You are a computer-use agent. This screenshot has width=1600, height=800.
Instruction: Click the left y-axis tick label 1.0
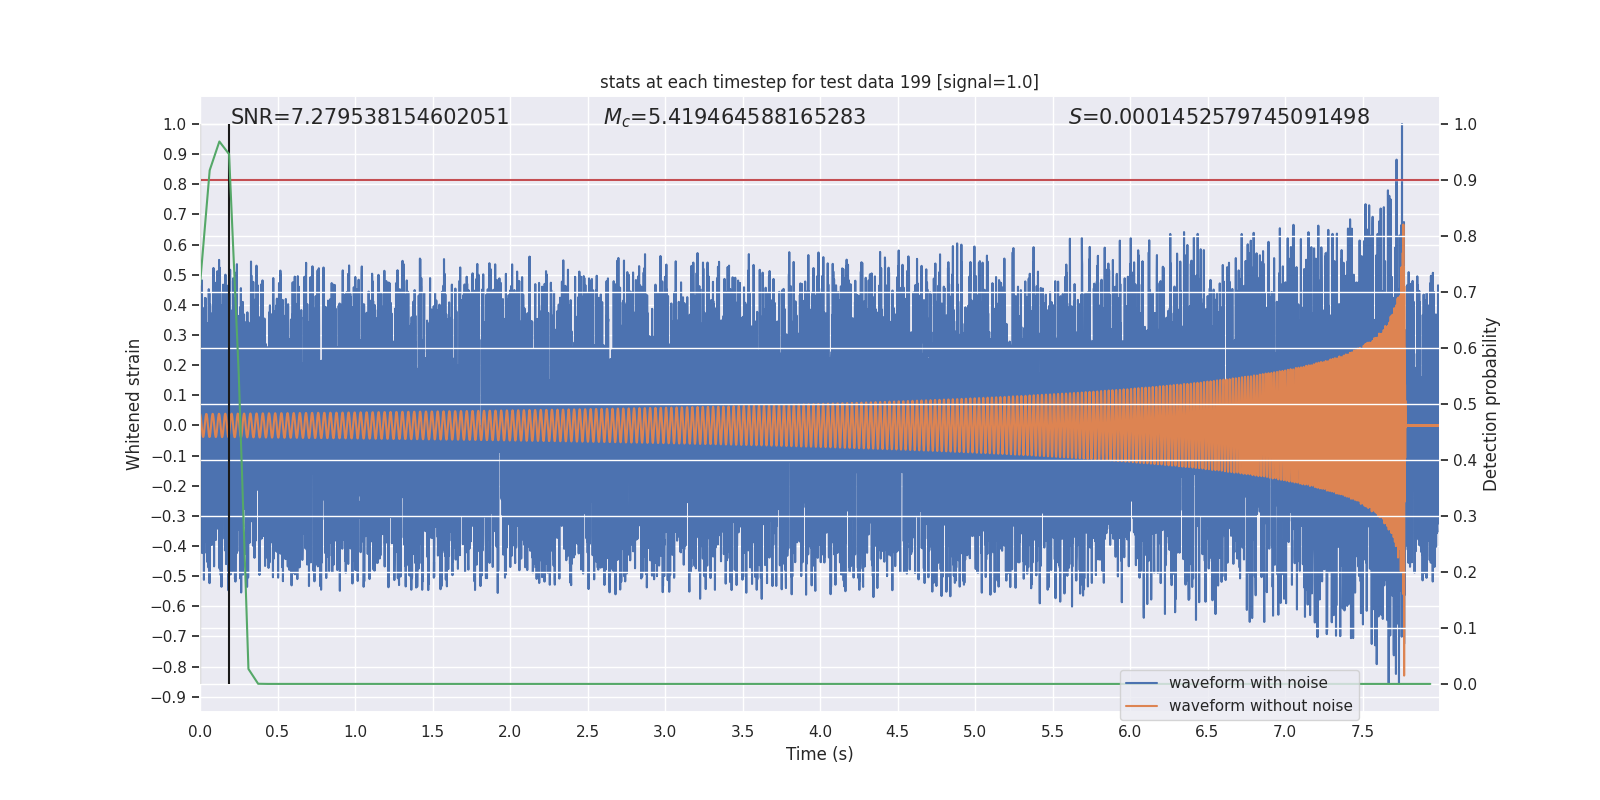(x=174, y=124)
